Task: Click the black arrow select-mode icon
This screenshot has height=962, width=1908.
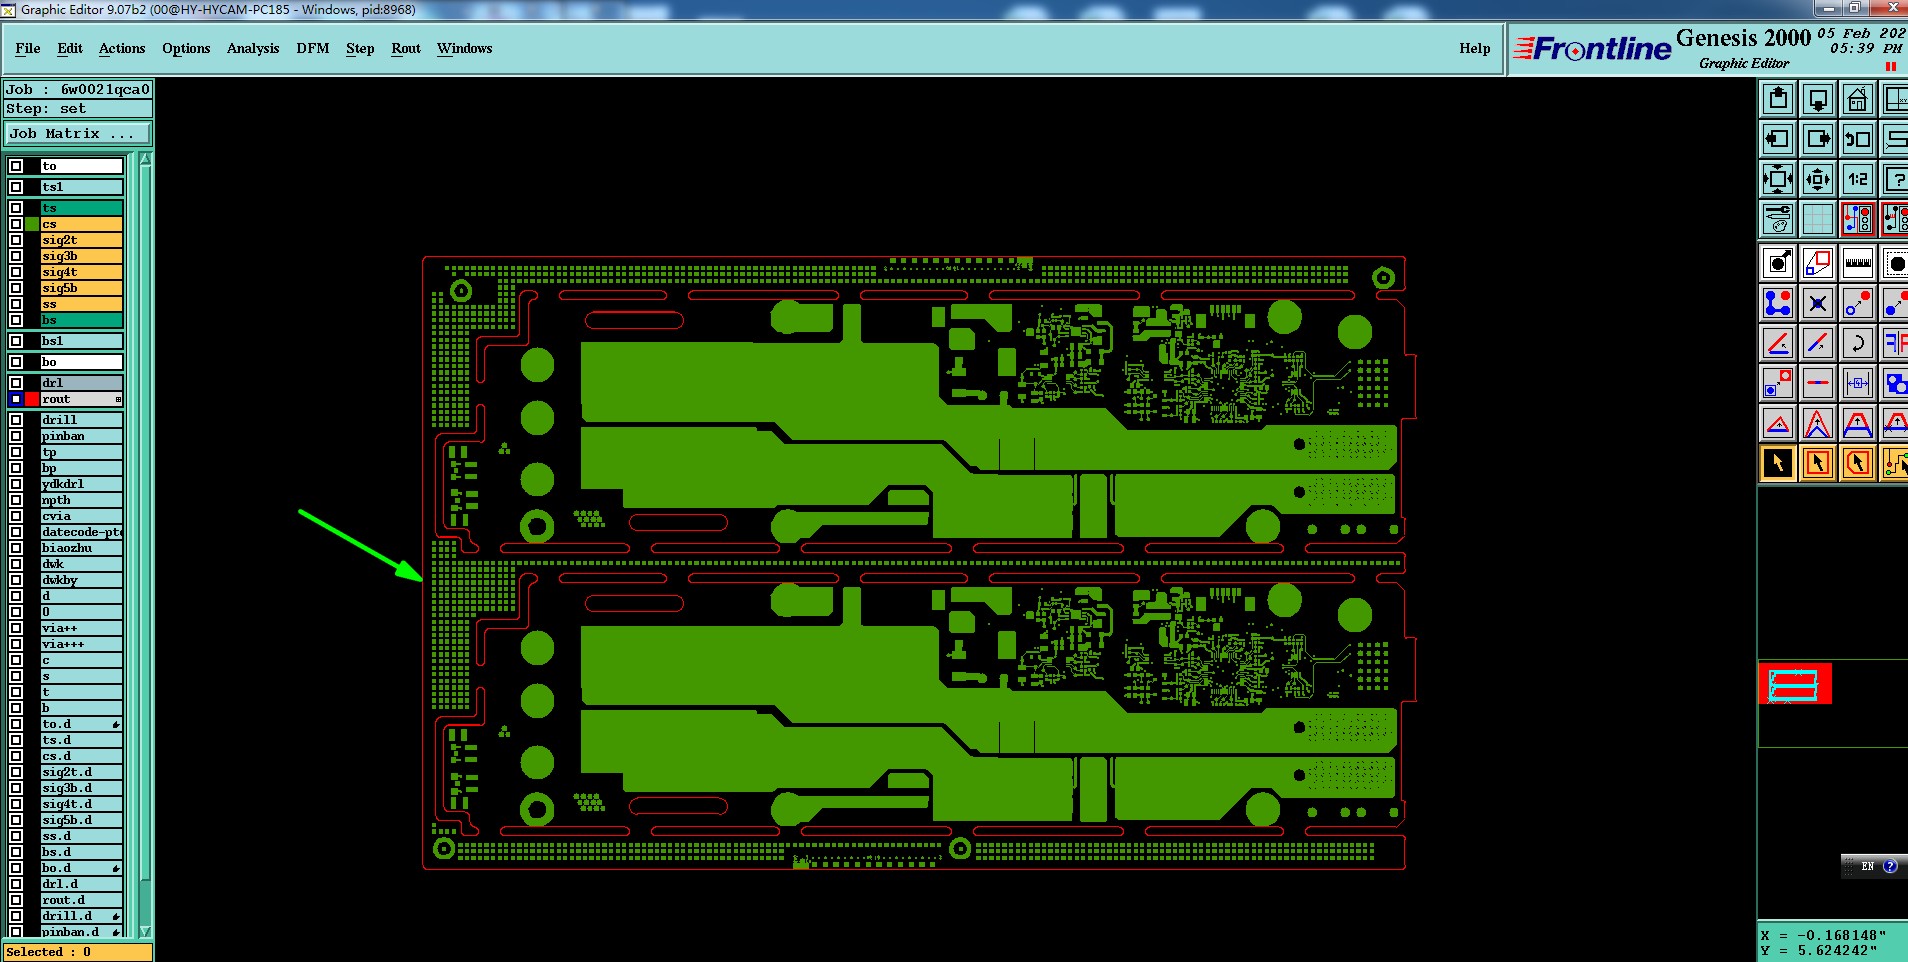Action: tap(1777, 463)
